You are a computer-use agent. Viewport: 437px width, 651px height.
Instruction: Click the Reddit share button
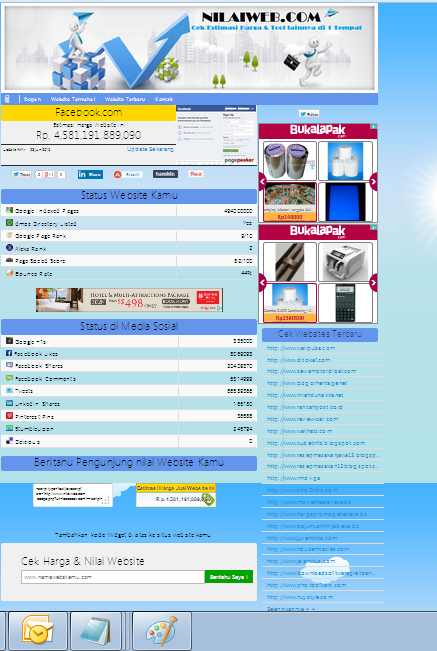tap(128, 174)
